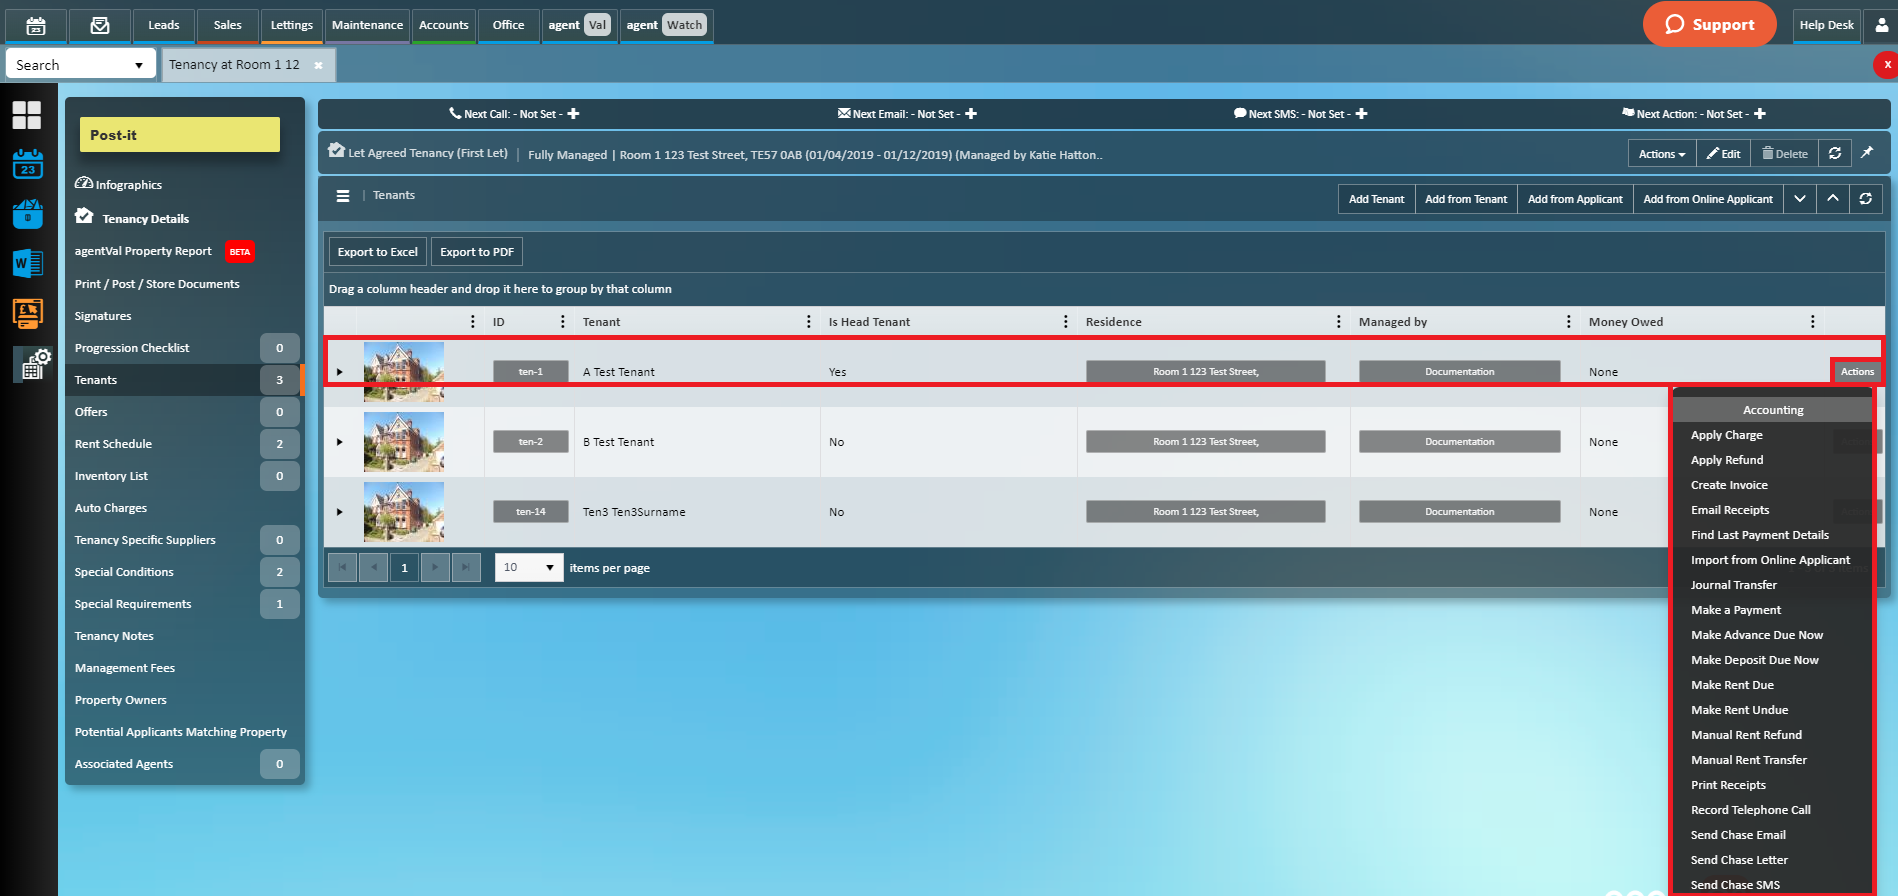Click the Word document icon in sidebar

pyautogui.click(x=27, y=263)
